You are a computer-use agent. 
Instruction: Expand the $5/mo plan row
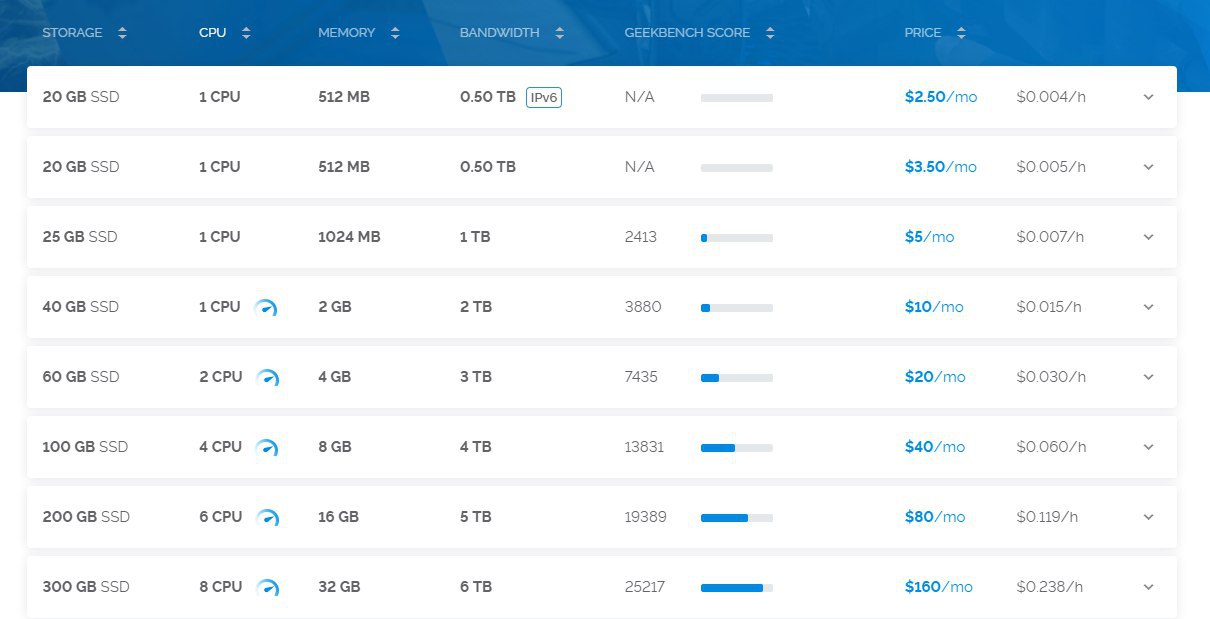tap(1148, 237)
